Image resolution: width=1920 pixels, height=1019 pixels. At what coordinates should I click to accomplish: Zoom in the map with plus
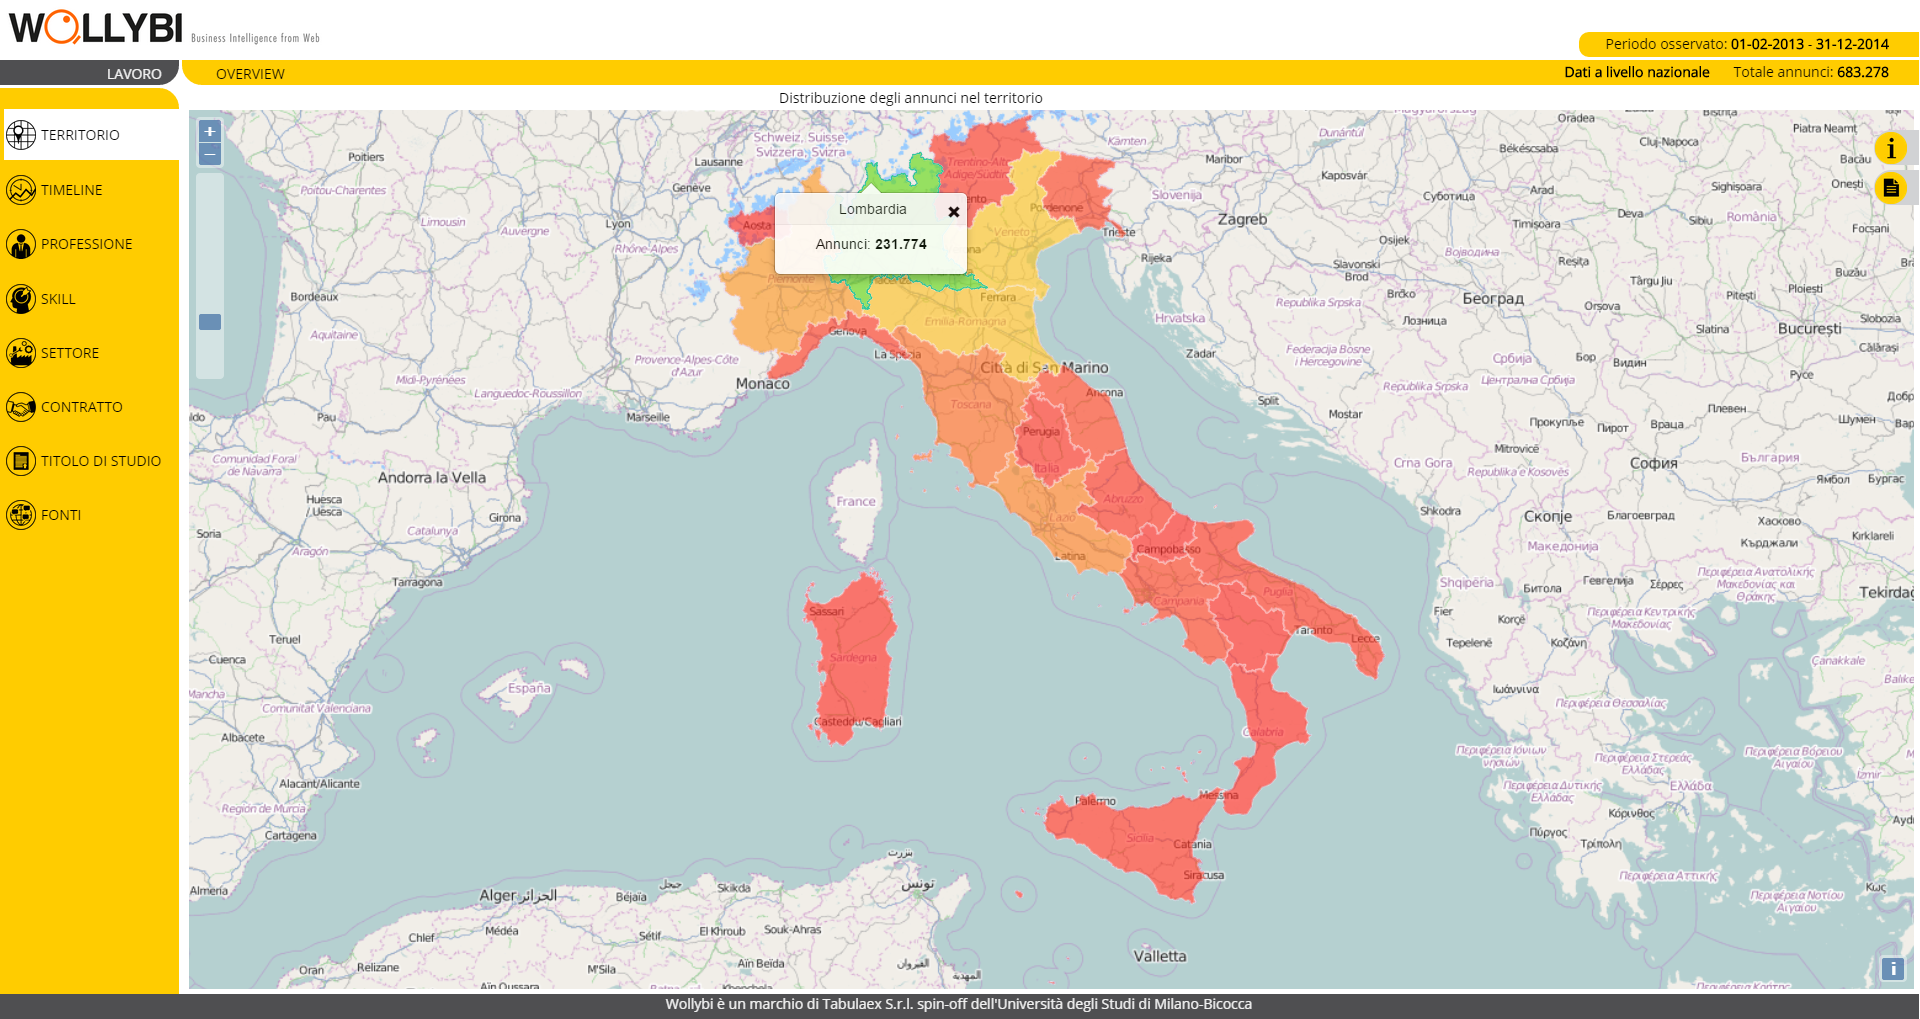[x=210, y=131]
